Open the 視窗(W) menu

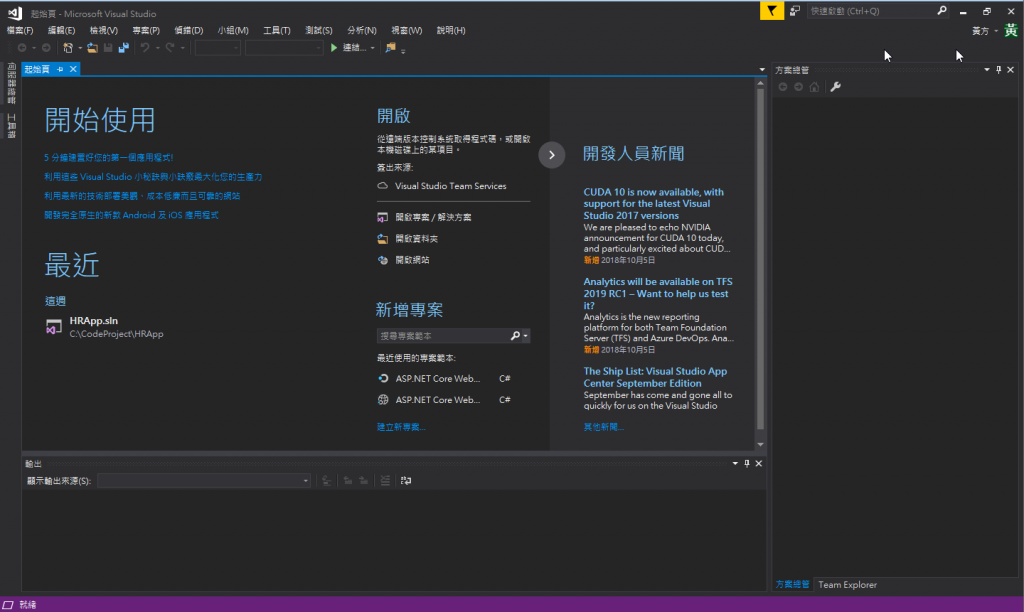(x=406, y=31)
